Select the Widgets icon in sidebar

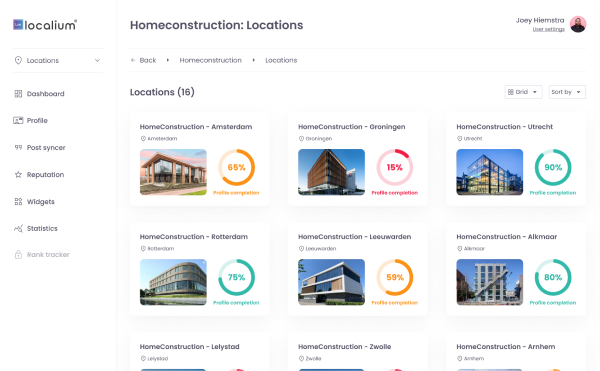tap(18, 202)
